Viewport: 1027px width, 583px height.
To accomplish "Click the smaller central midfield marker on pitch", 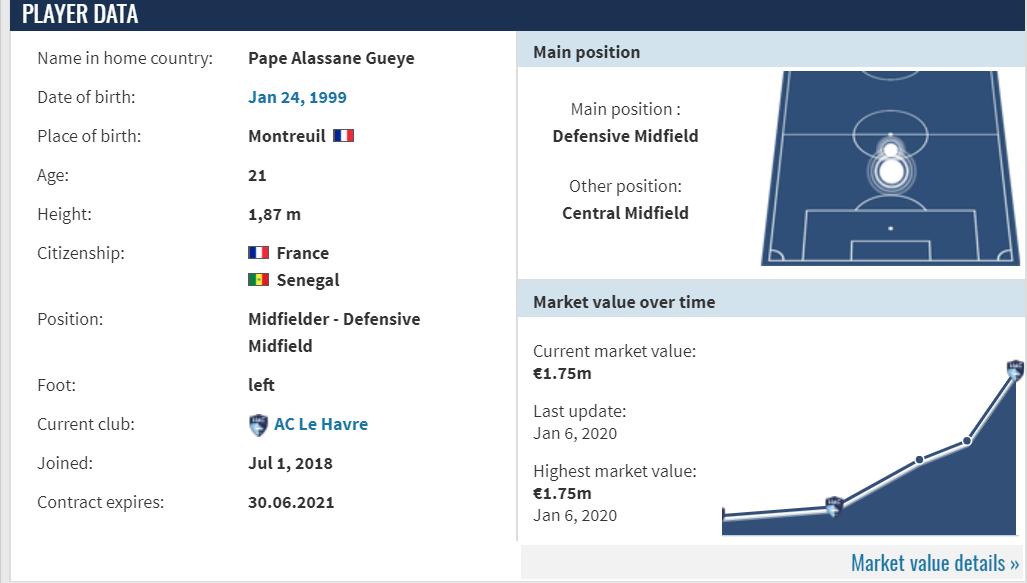I will point(890,150).
